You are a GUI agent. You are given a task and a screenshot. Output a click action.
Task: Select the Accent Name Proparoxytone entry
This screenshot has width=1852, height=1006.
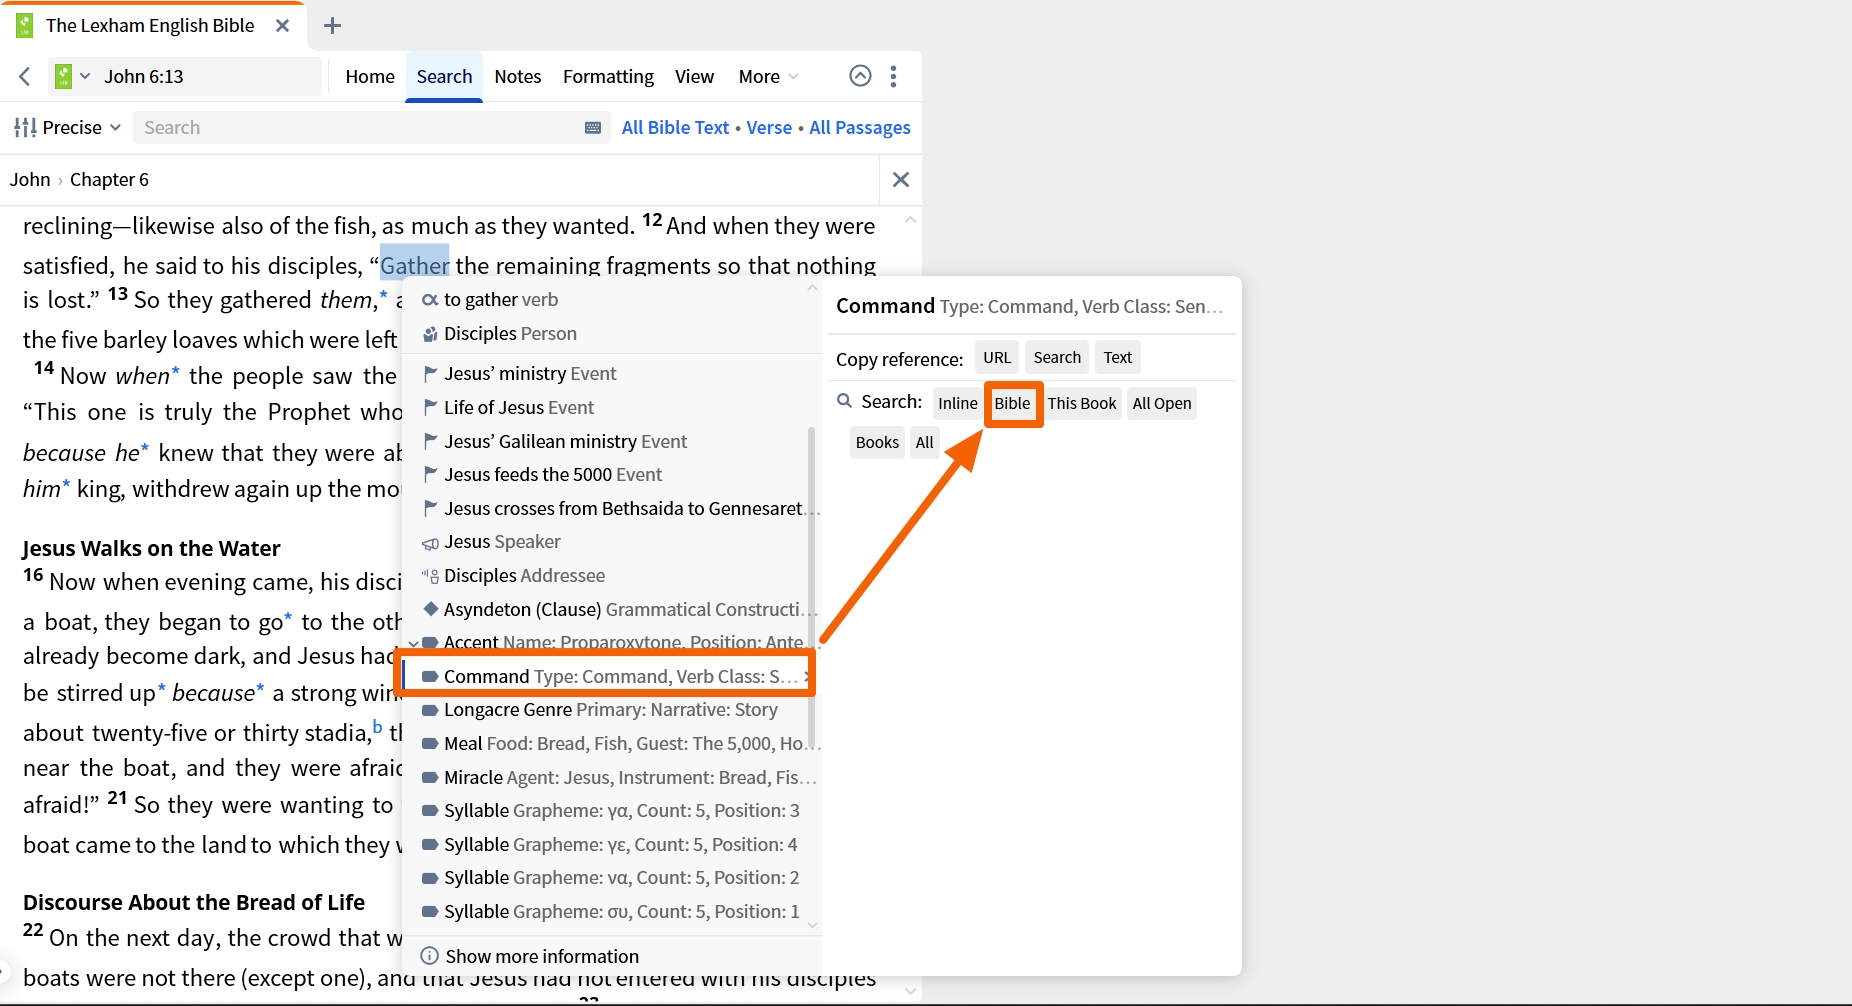(x=610, y=642)
